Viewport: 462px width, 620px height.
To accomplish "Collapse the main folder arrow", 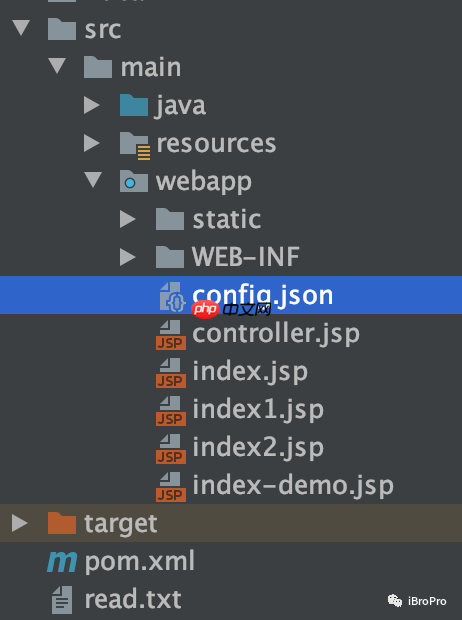I will [x=57, y=66].
